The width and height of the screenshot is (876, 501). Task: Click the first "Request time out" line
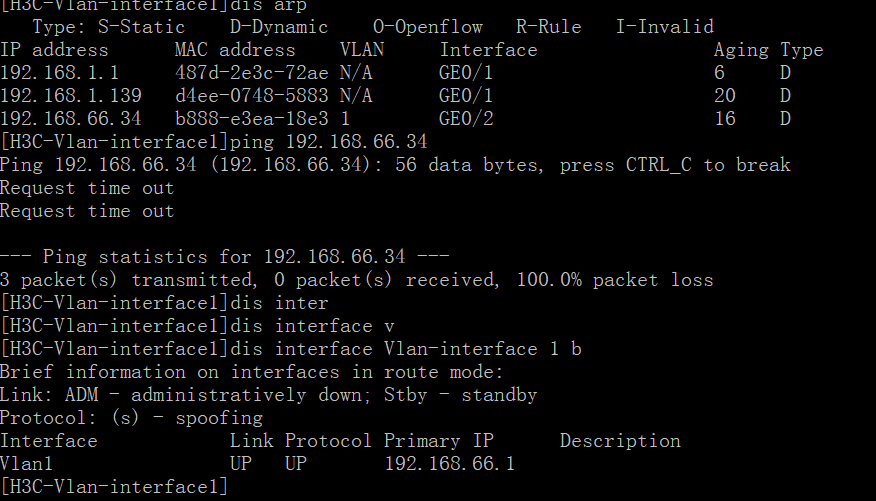87,188
